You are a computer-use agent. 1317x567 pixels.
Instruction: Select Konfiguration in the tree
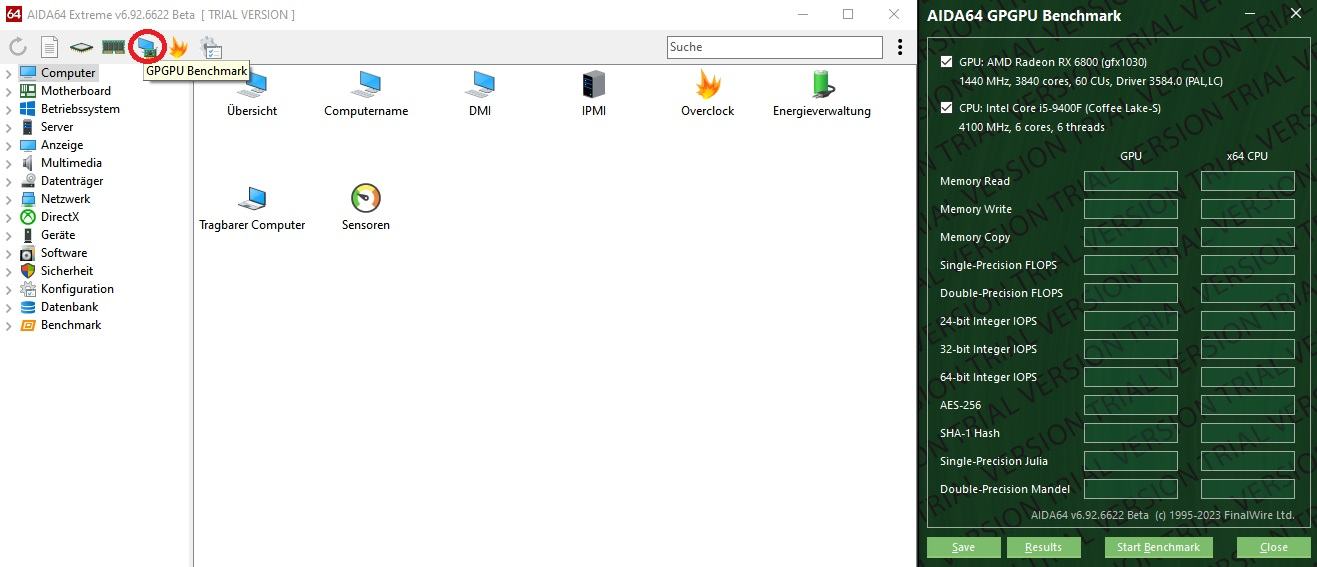pyautogui.click(x=77, y=289)
